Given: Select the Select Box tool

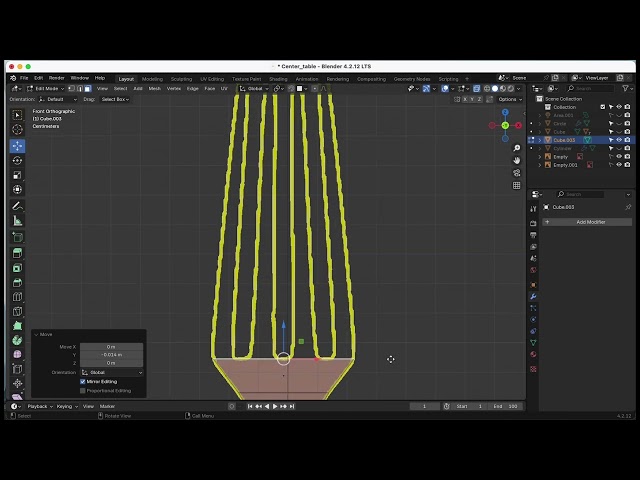Looking at the screenshot, I should [x=17, y=116].
